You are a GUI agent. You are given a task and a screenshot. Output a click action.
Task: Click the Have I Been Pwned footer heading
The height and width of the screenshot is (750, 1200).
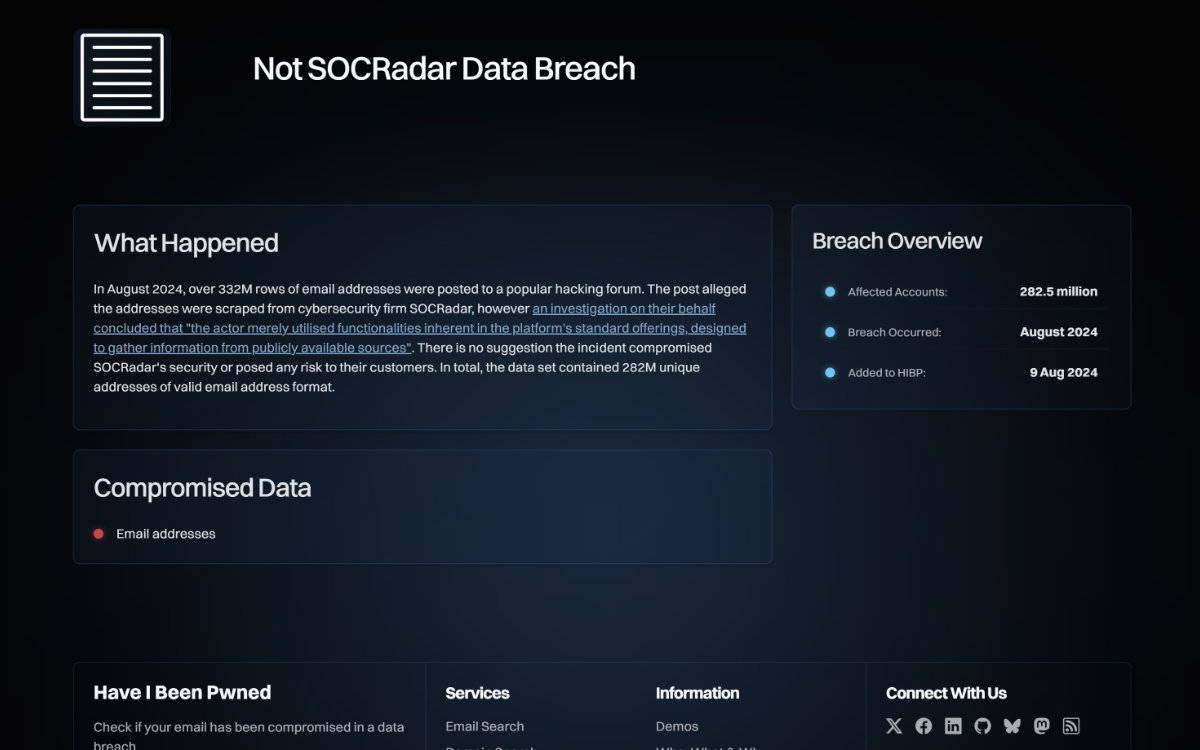click(x=182, y=692)
